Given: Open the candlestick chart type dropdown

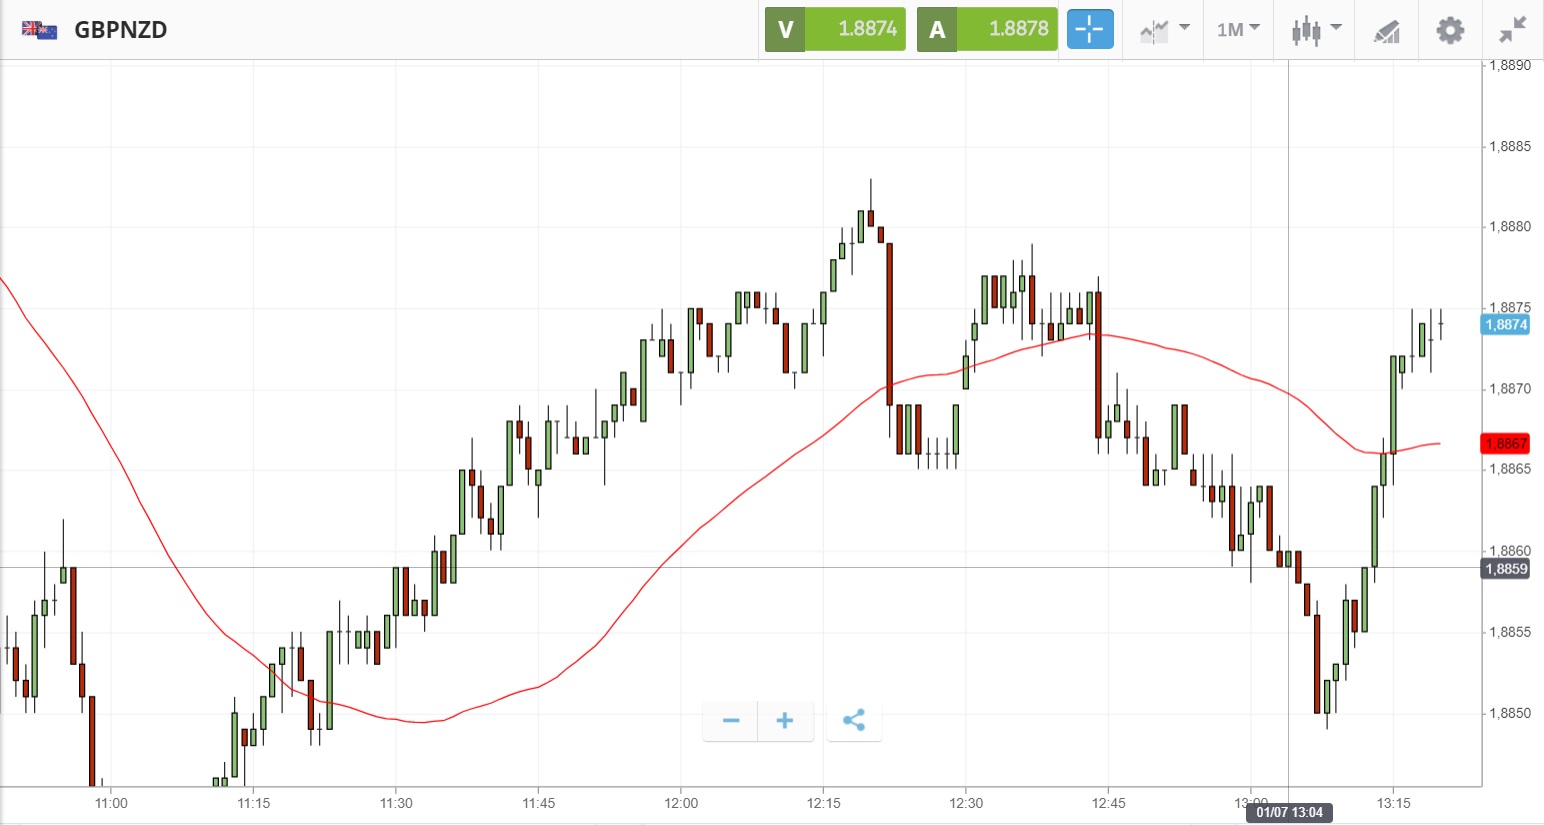Looking at the screenshot, I should coord(1315,30).
